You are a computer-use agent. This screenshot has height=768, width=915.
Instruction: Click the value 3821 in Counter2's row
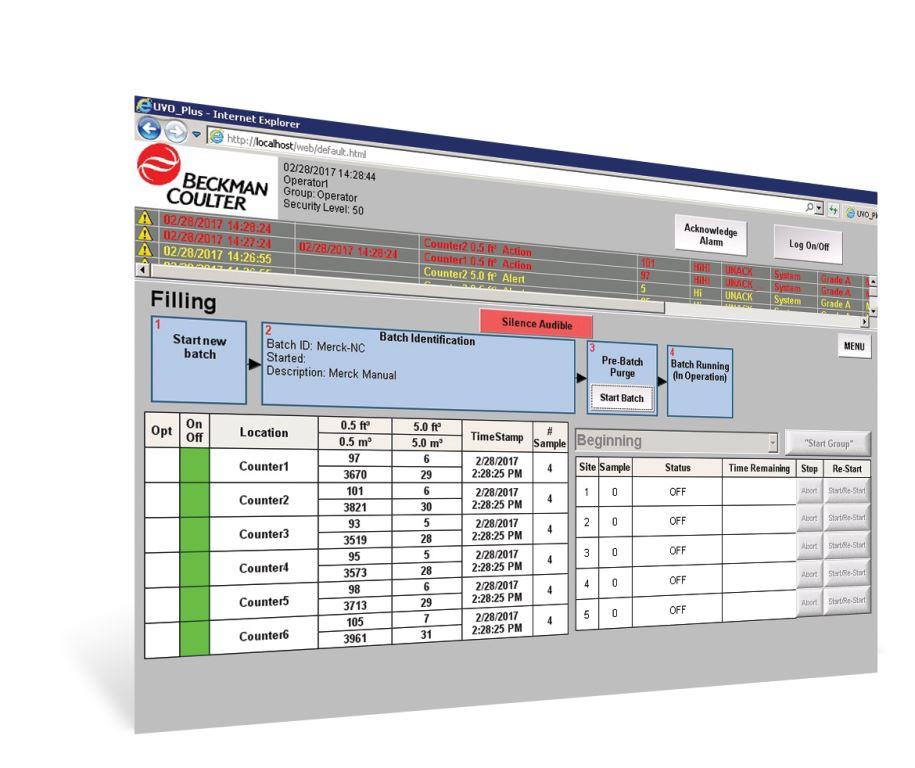355,507
